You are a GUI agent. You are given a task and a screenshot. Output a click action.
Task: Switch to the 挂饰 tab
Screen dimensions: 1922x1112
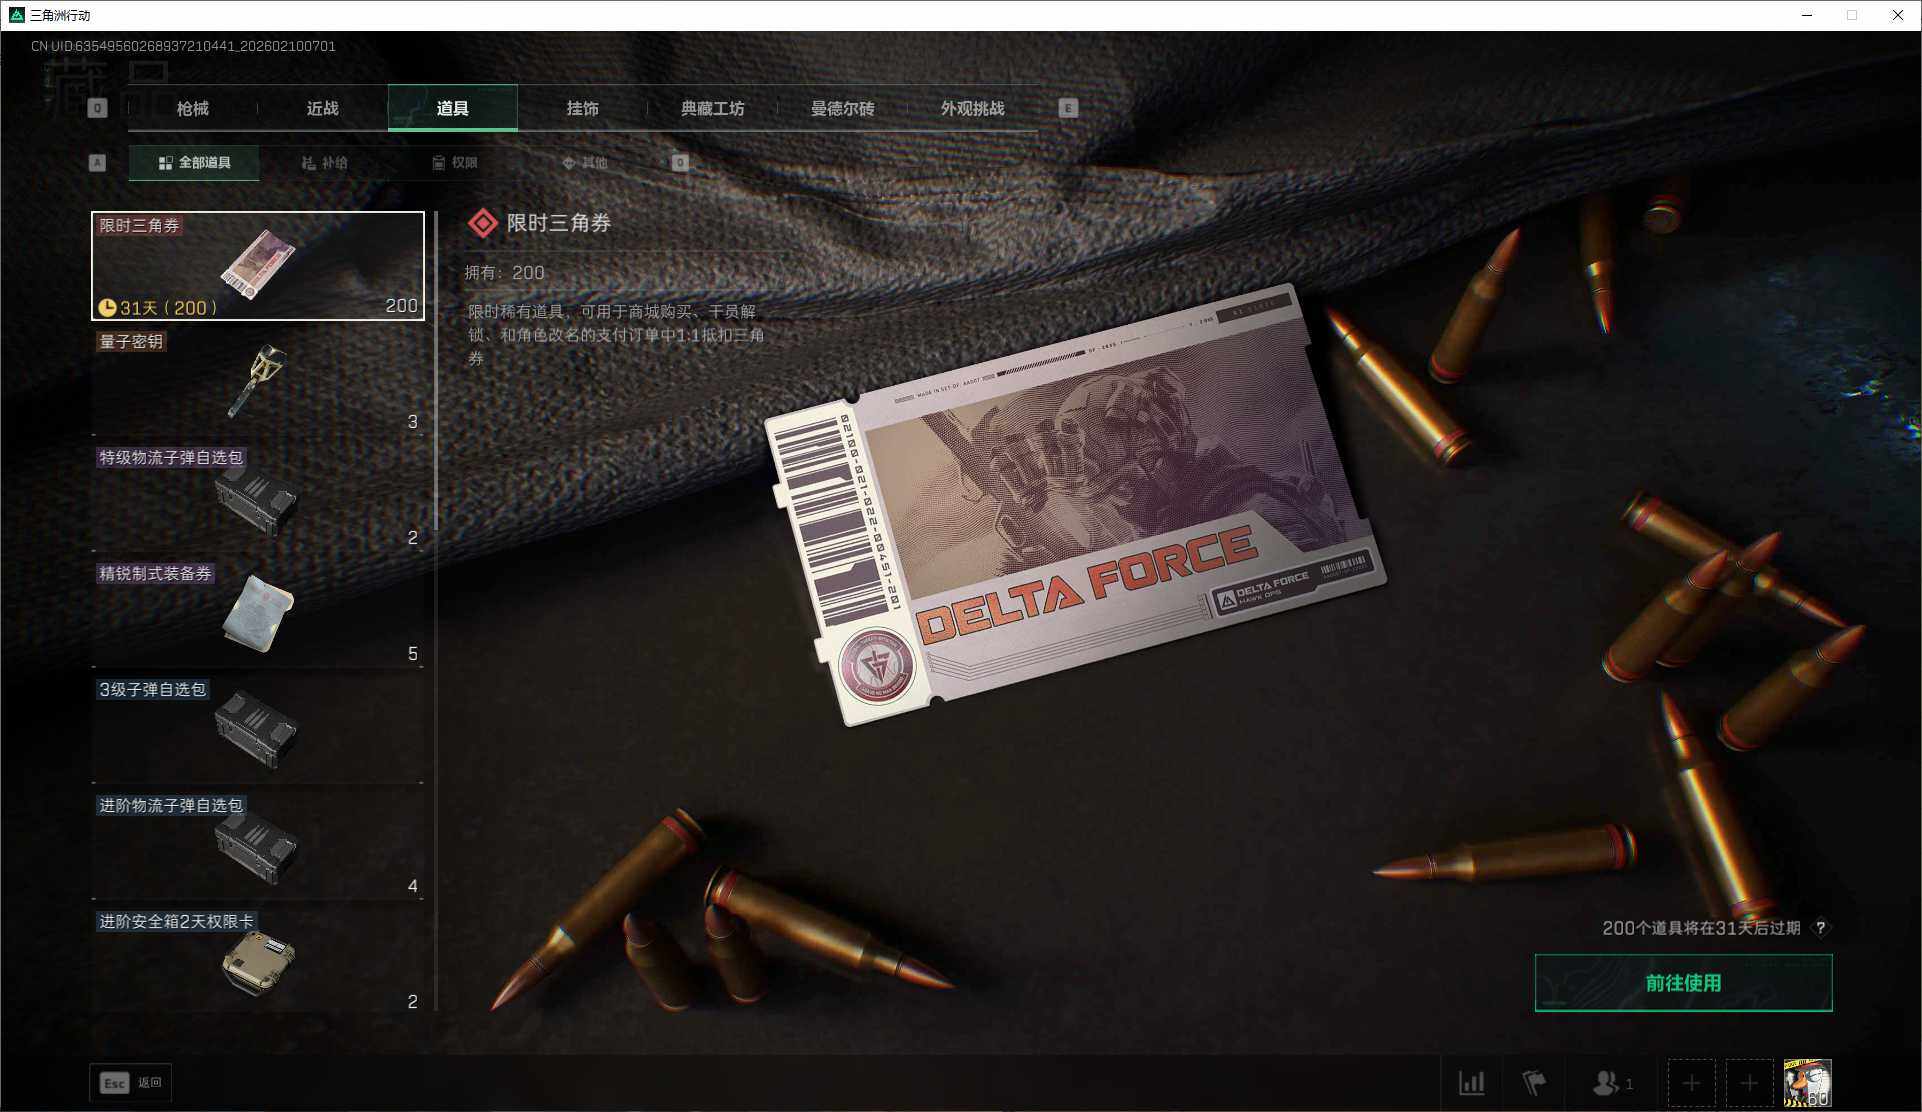point(583,108)
